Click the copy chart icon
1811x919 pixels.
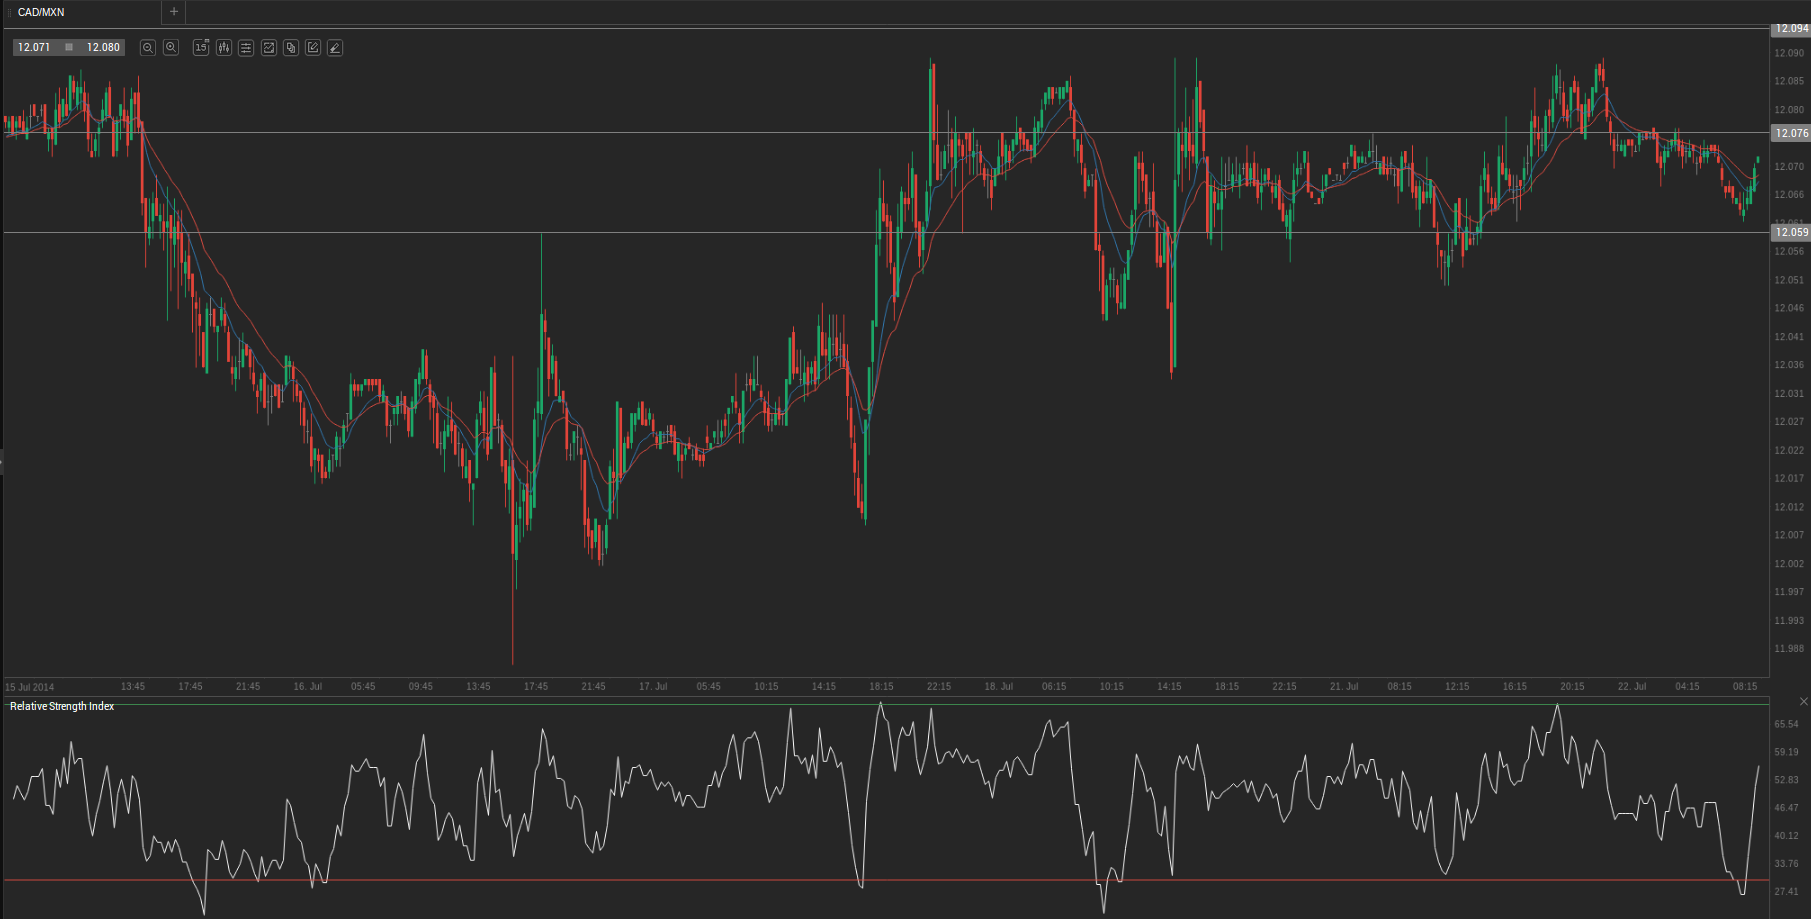coord(291,47)
